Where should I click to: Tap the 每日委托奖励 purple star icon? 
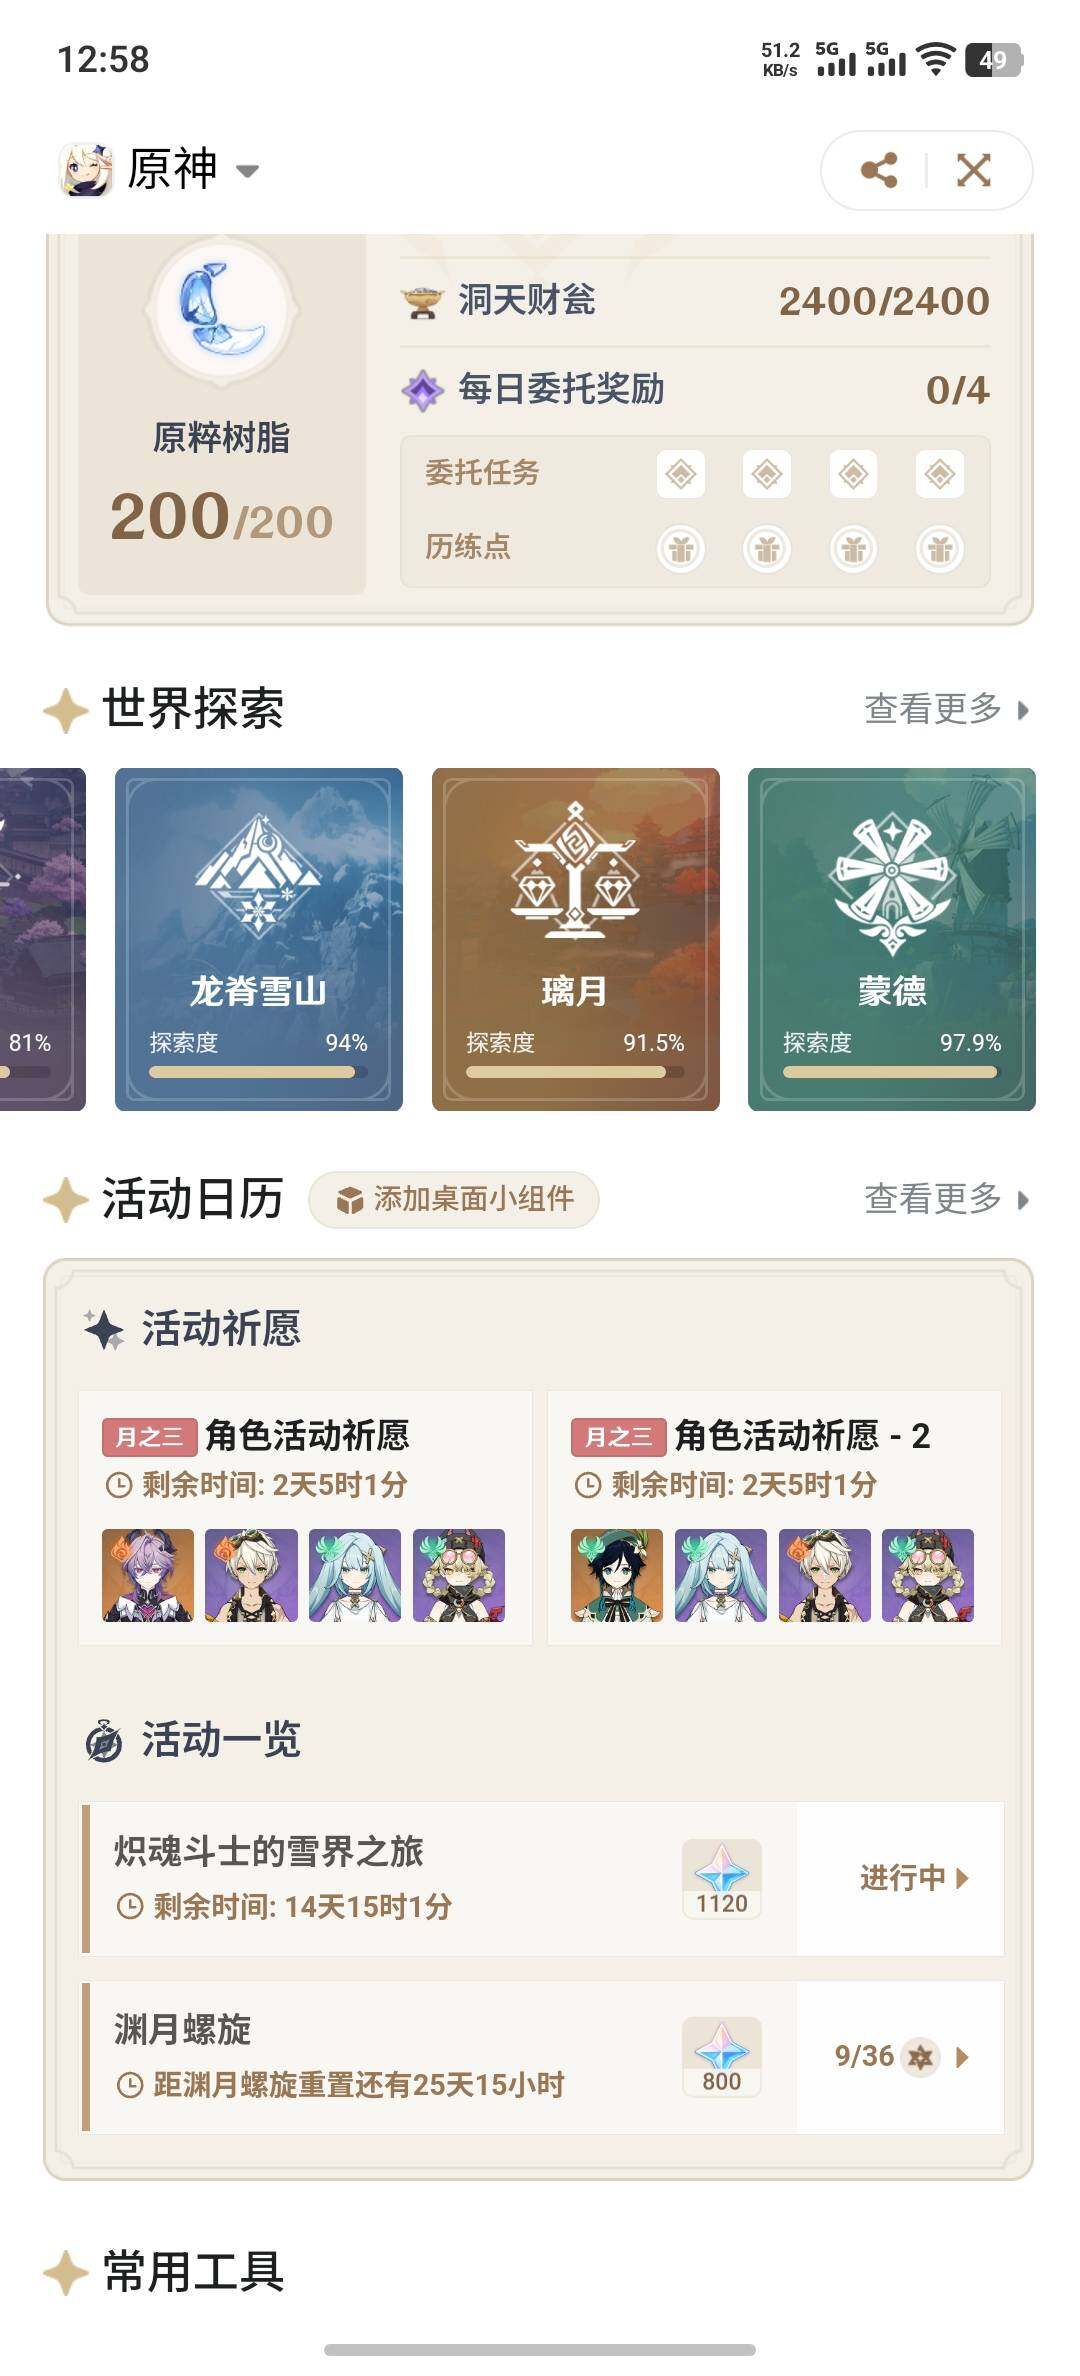click(422, 390)
